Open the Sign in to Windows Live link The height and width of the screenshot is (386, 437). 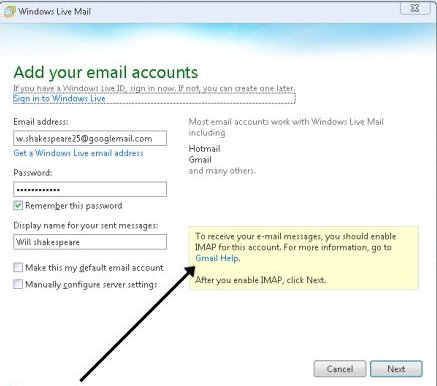pyautogui.click(x=59, y=98)
